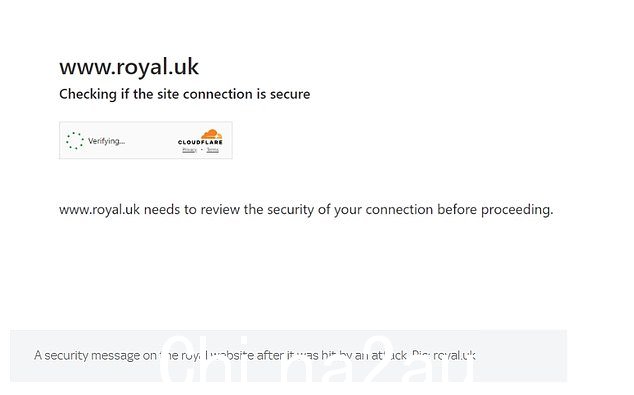This screenshot has width=634, height=395.
Task: Click the A security message caption text
Action: click(x=254, y=355)
